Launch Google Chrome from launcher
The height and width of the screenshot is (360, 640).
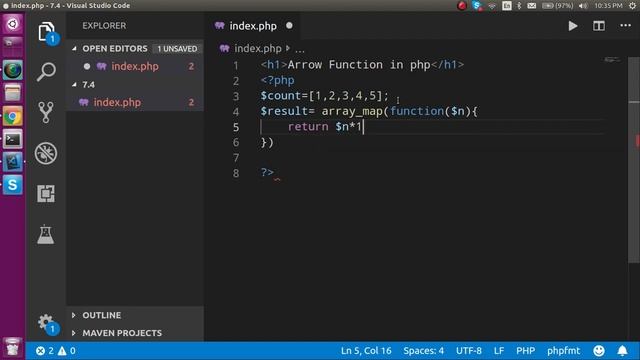[x=13, y=116]
